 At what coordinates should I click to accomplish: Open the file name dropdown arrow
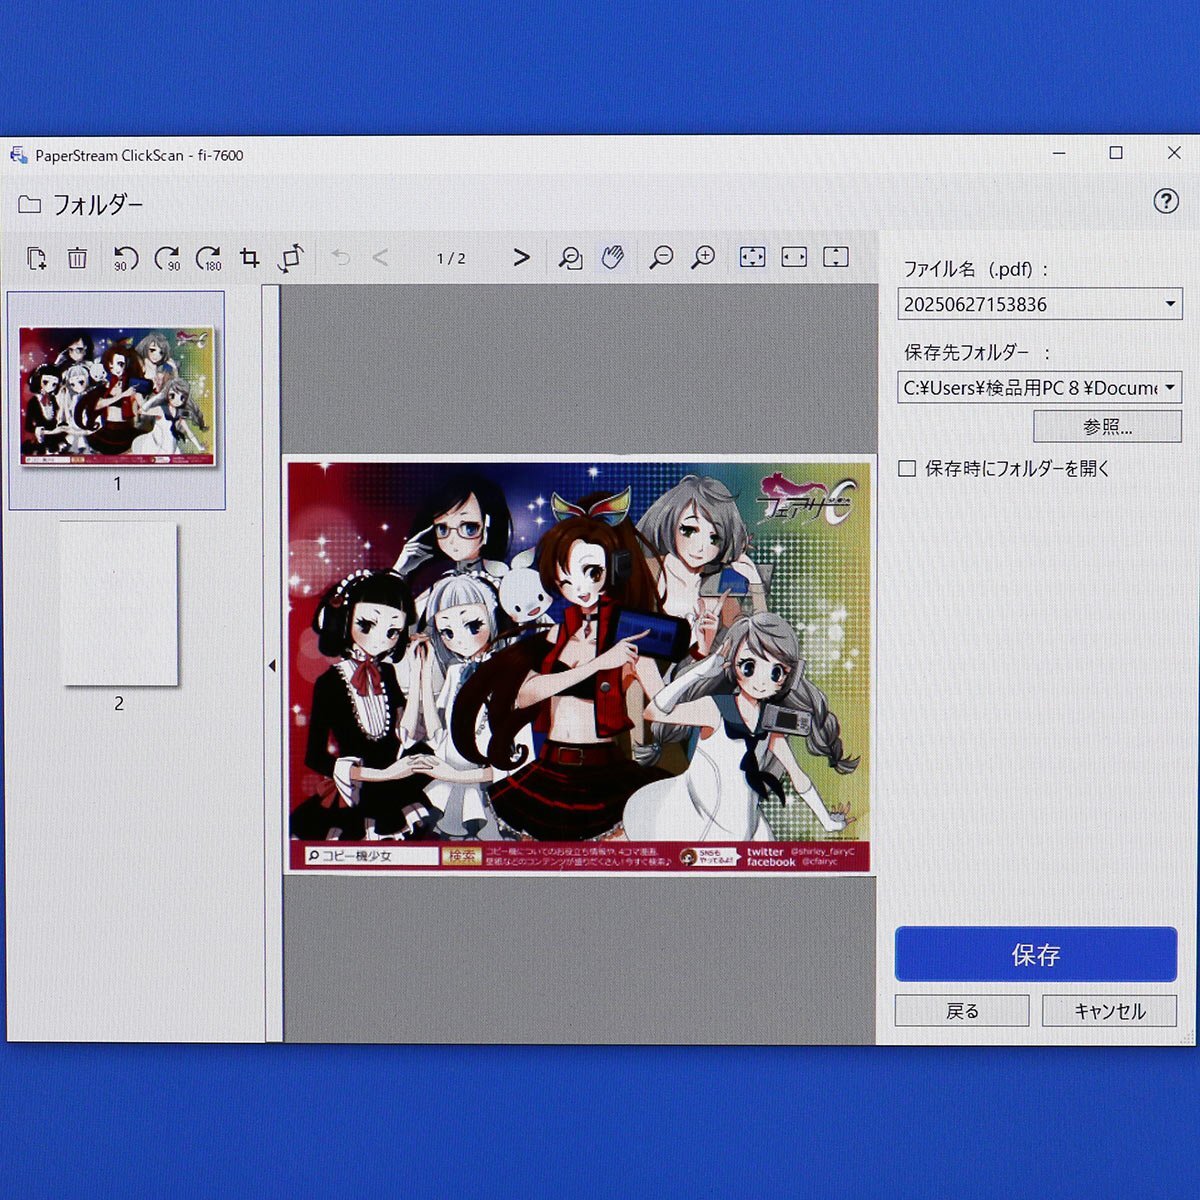point(1170,304)
